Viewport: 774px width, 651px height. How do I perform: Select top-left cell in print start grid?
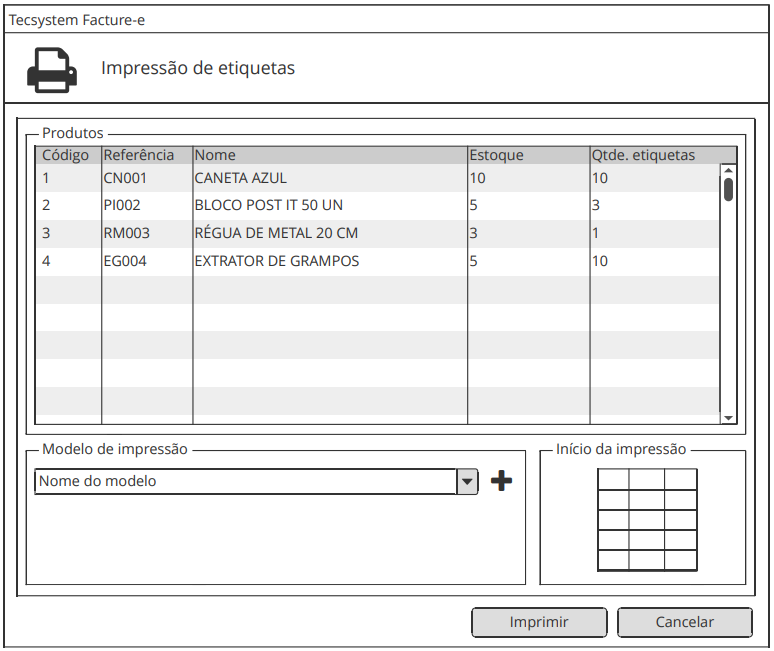613,479
